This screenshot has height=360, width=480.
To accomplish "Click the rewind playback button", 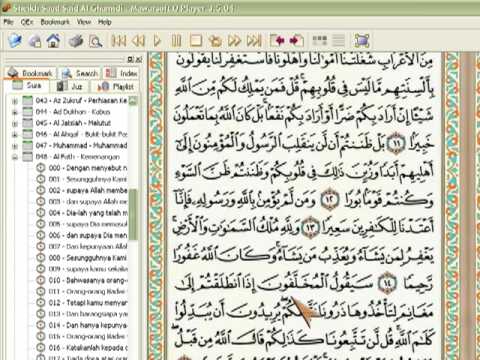I will (x=138, y=41).
